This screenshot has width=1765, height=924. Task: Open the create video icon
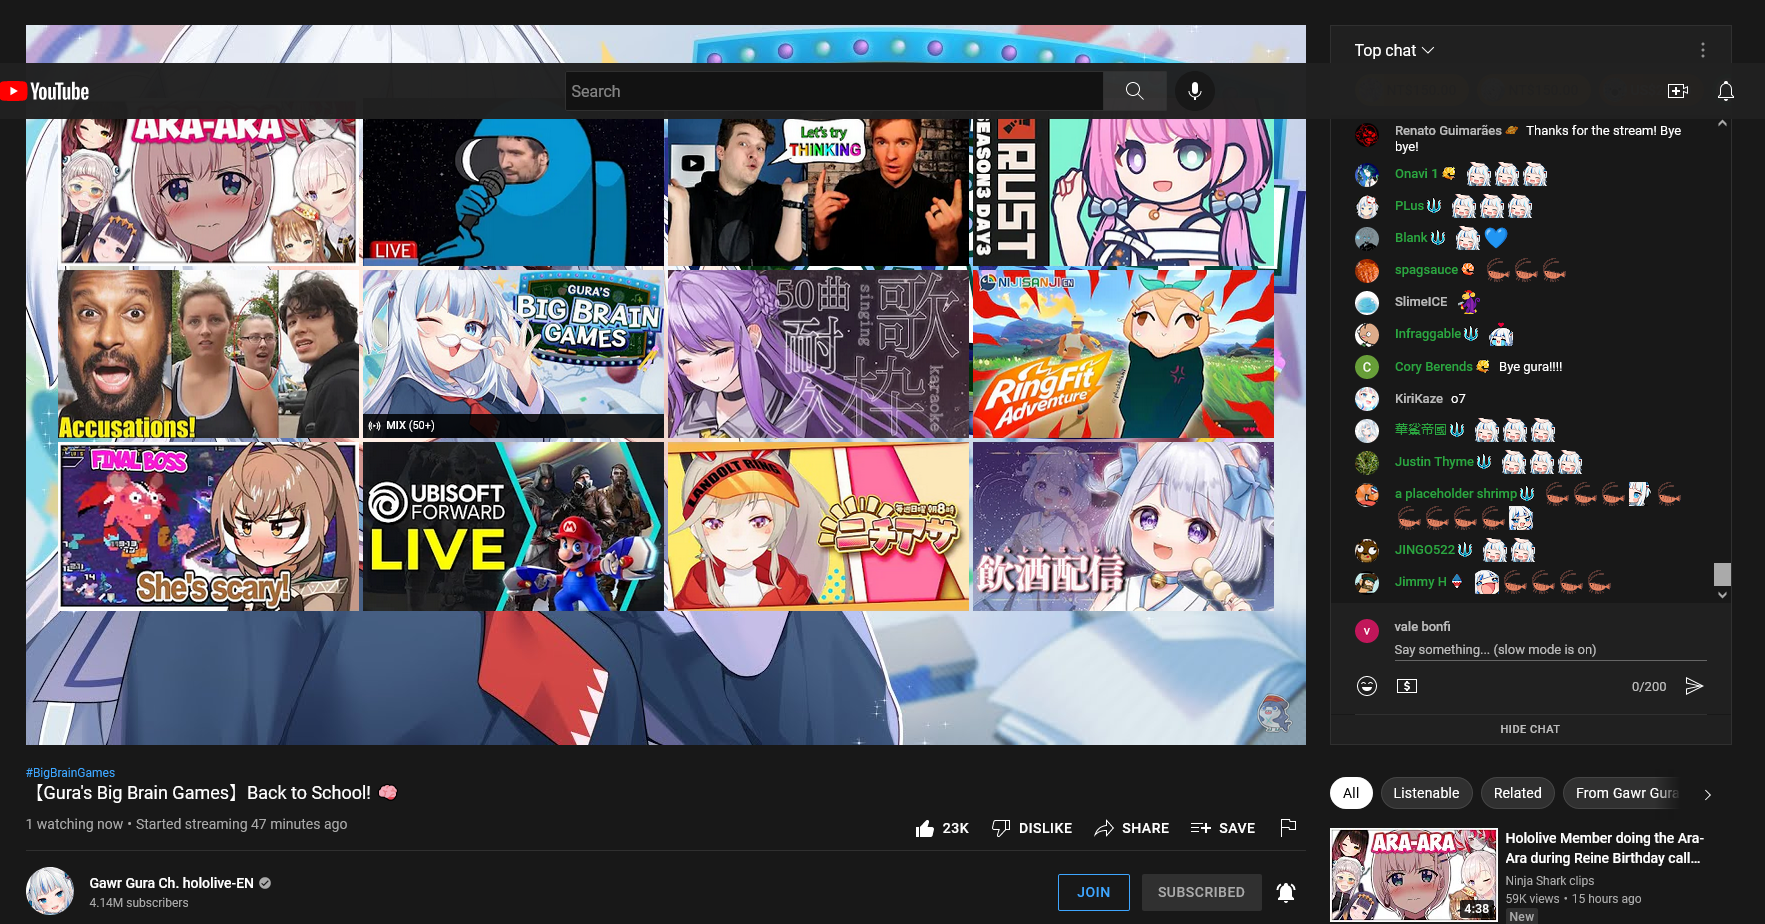point(1678,91)
